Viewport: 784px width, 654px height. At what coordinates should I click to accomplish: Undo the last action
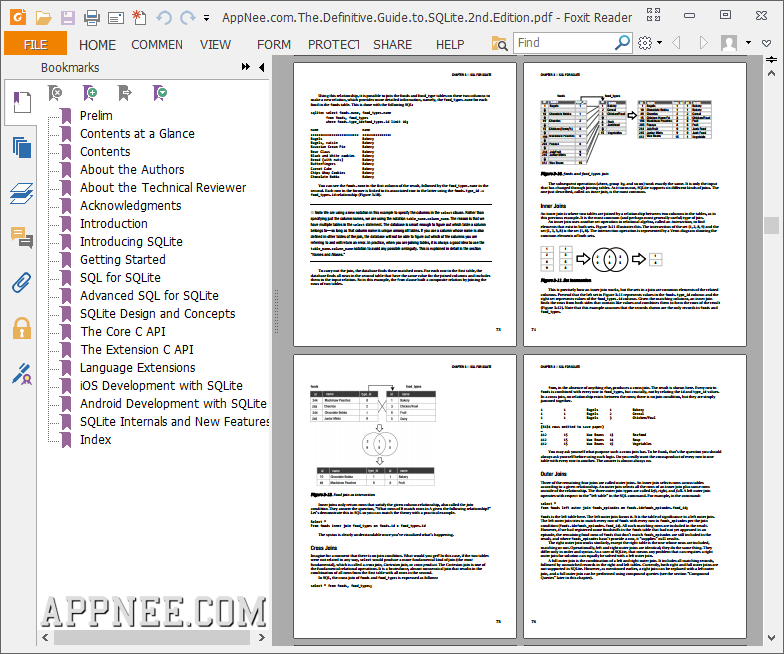[x=164, y=18]
